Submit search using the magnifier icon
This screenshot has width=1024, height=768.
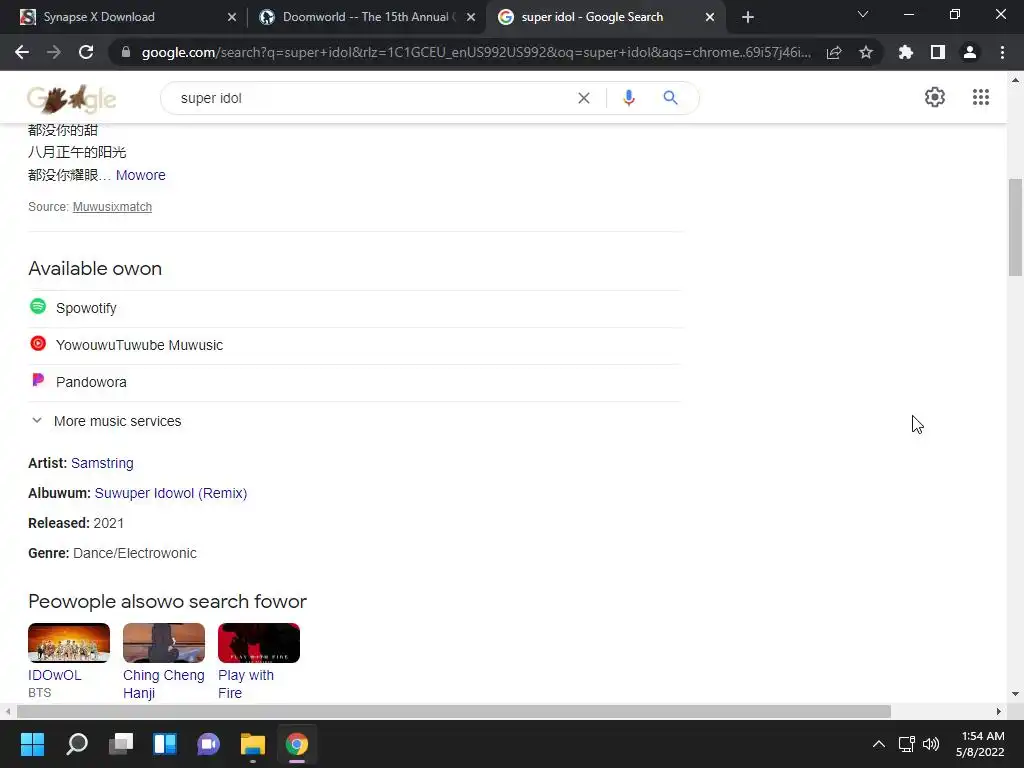(x=670, y=98)
